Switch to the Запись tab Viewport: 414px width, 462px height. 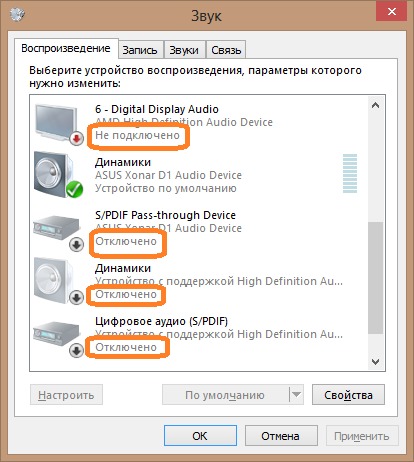140,50
